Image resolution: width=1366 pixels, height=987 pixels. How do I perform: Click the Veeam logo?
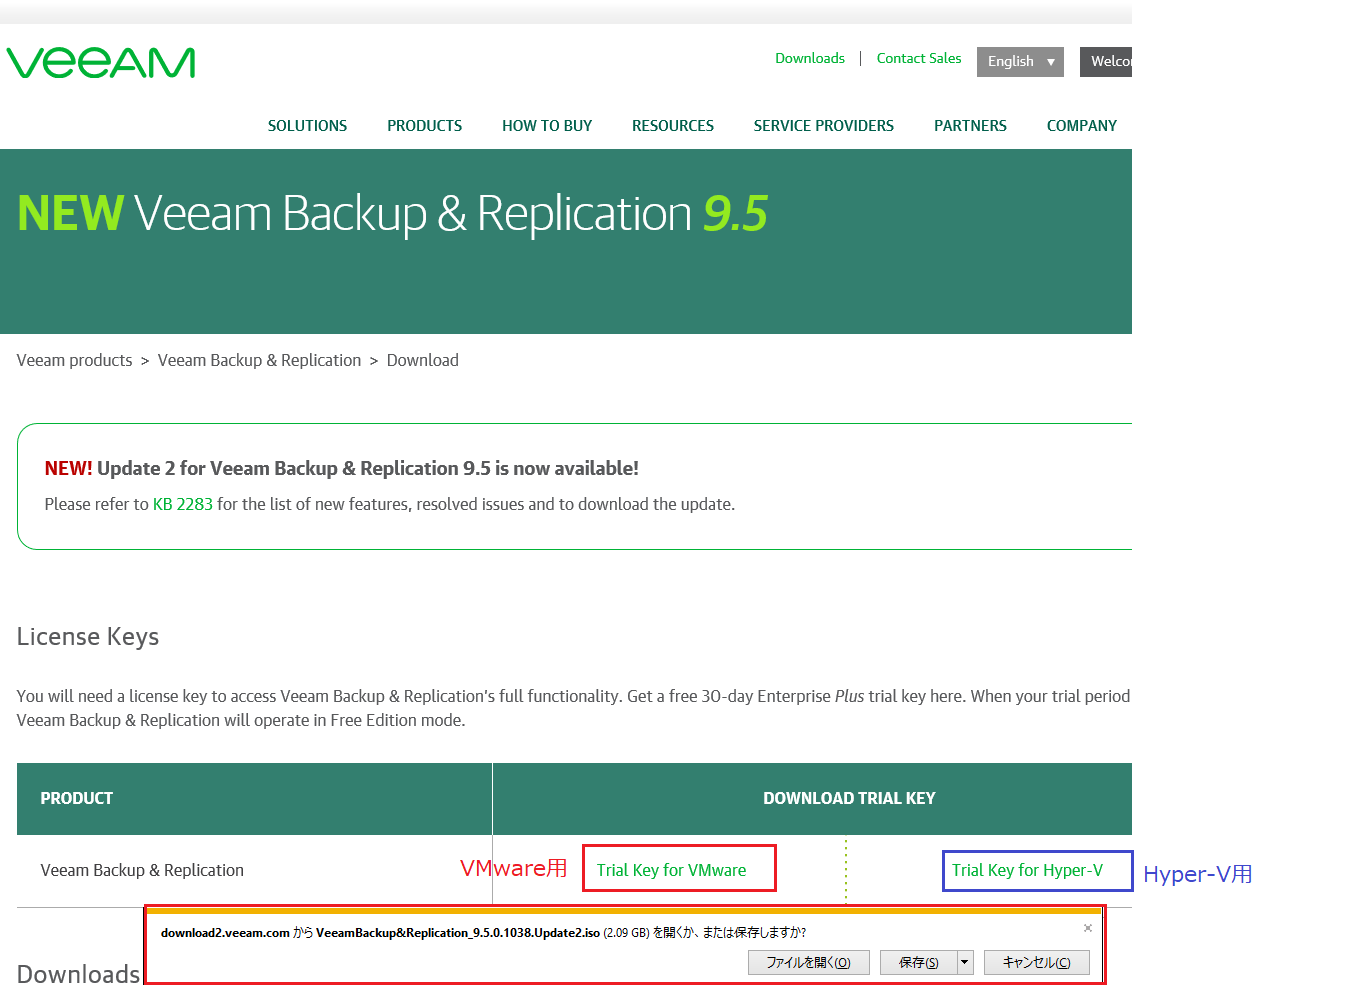101,62
